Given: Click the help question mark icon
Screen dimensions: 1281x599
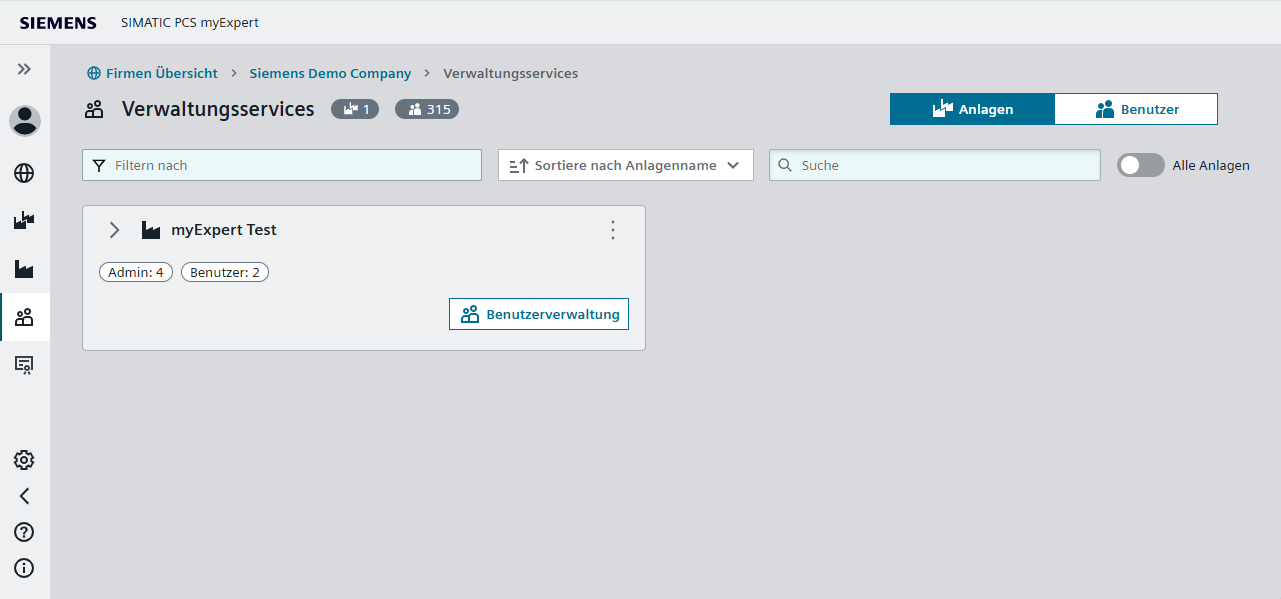Looking at the screenshot, I should (x=24, y=532).
